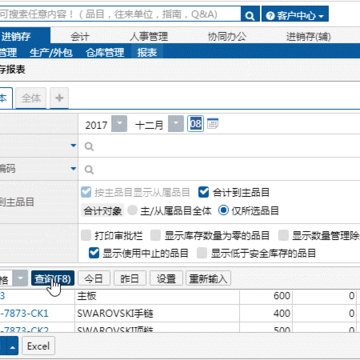
Task: Open the 客户中心 help dropdown
Action: click(x=295, y=15)
